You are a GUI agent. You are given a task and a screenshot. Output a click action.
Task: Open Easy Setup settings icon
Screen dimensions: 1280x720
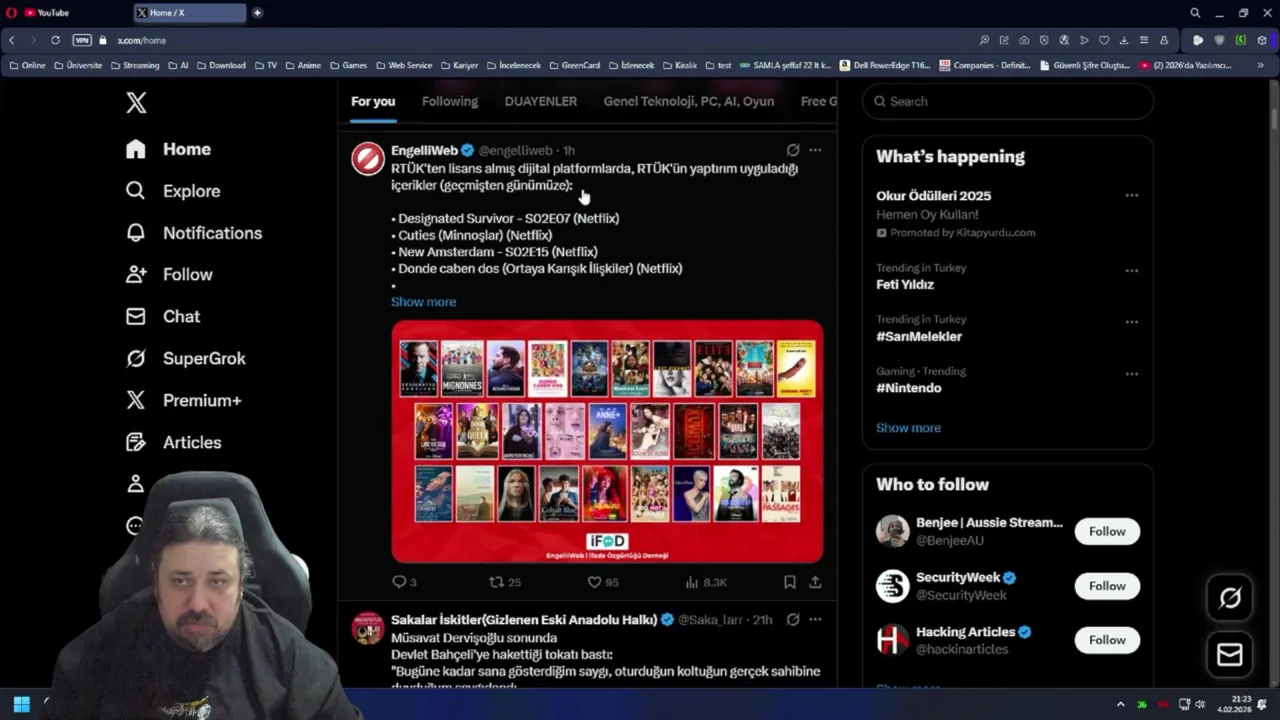coord(1144,40)
